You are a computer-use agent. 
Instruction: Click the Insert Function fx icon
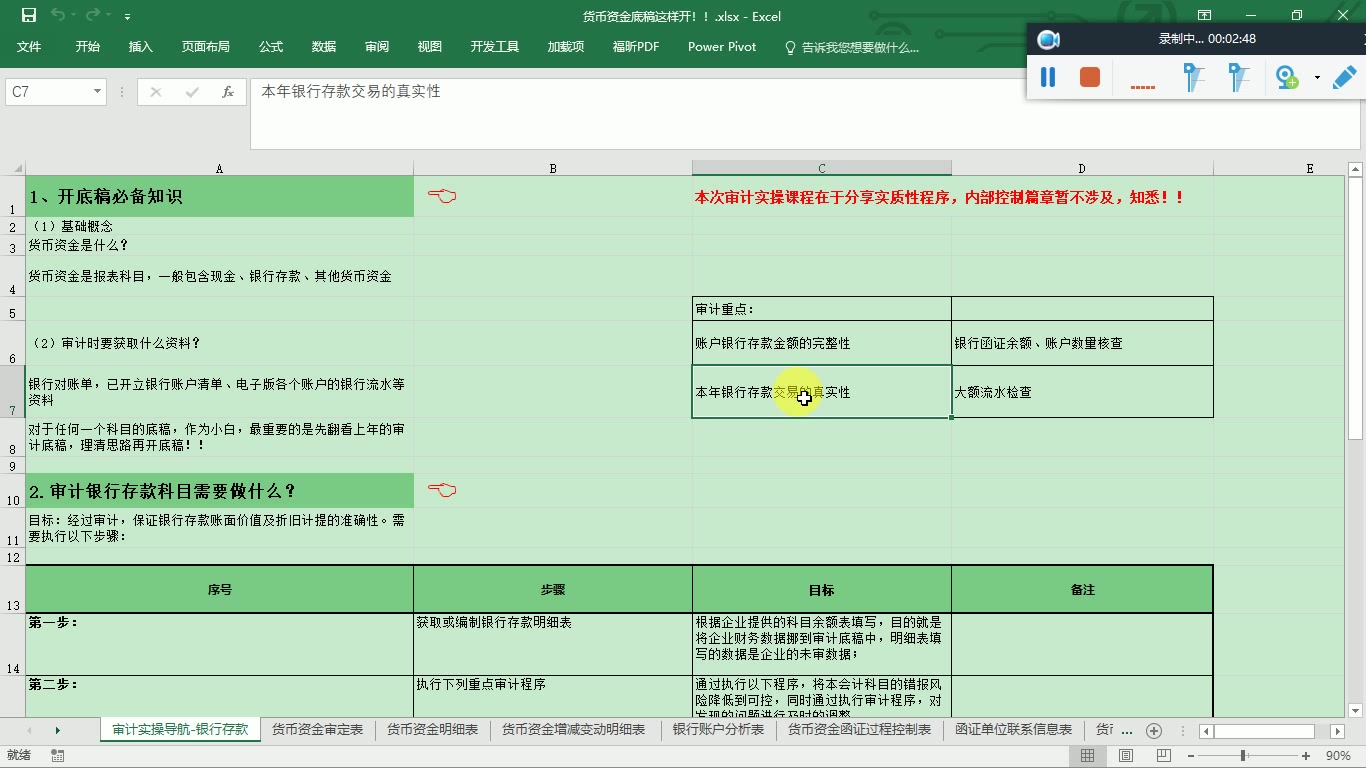pyautogui.click(x=228, y=92)
